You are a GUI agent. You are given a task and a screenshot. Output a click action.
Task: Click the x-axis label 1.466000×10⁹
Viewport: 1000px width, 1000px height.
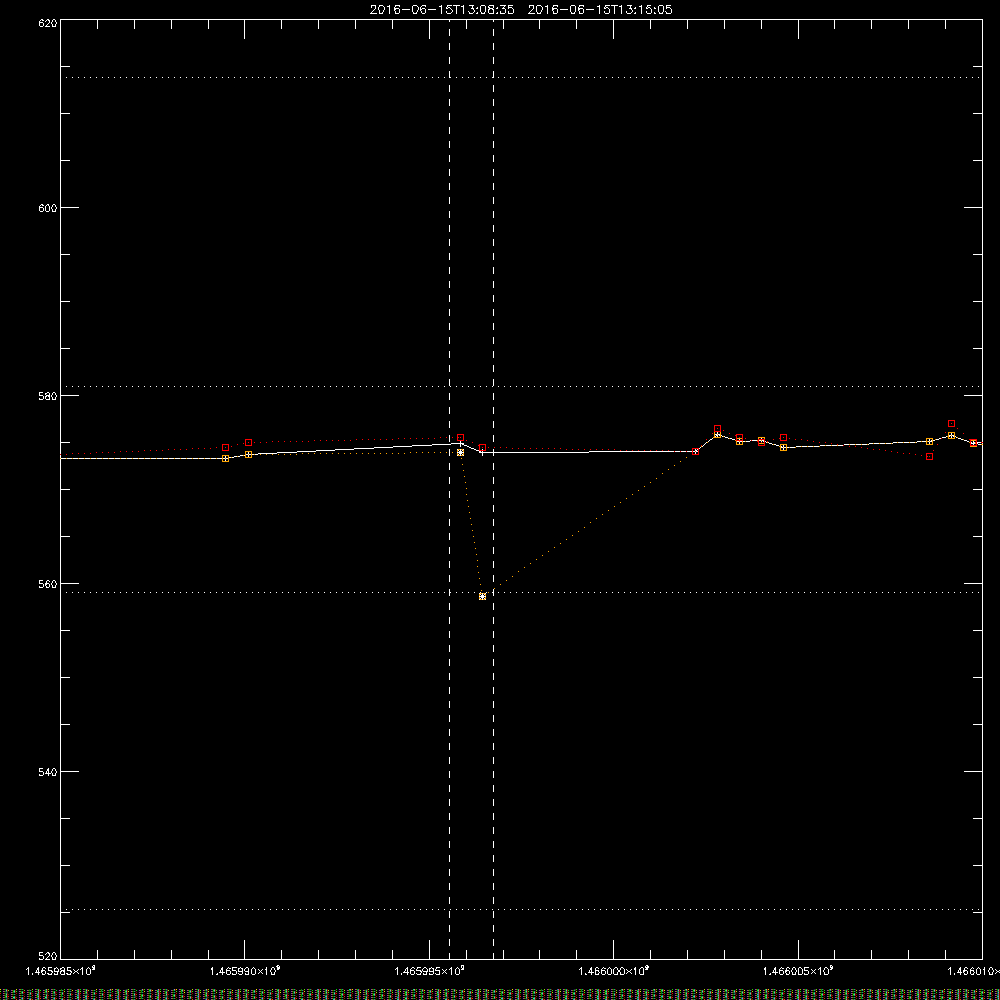click(614, 971)
